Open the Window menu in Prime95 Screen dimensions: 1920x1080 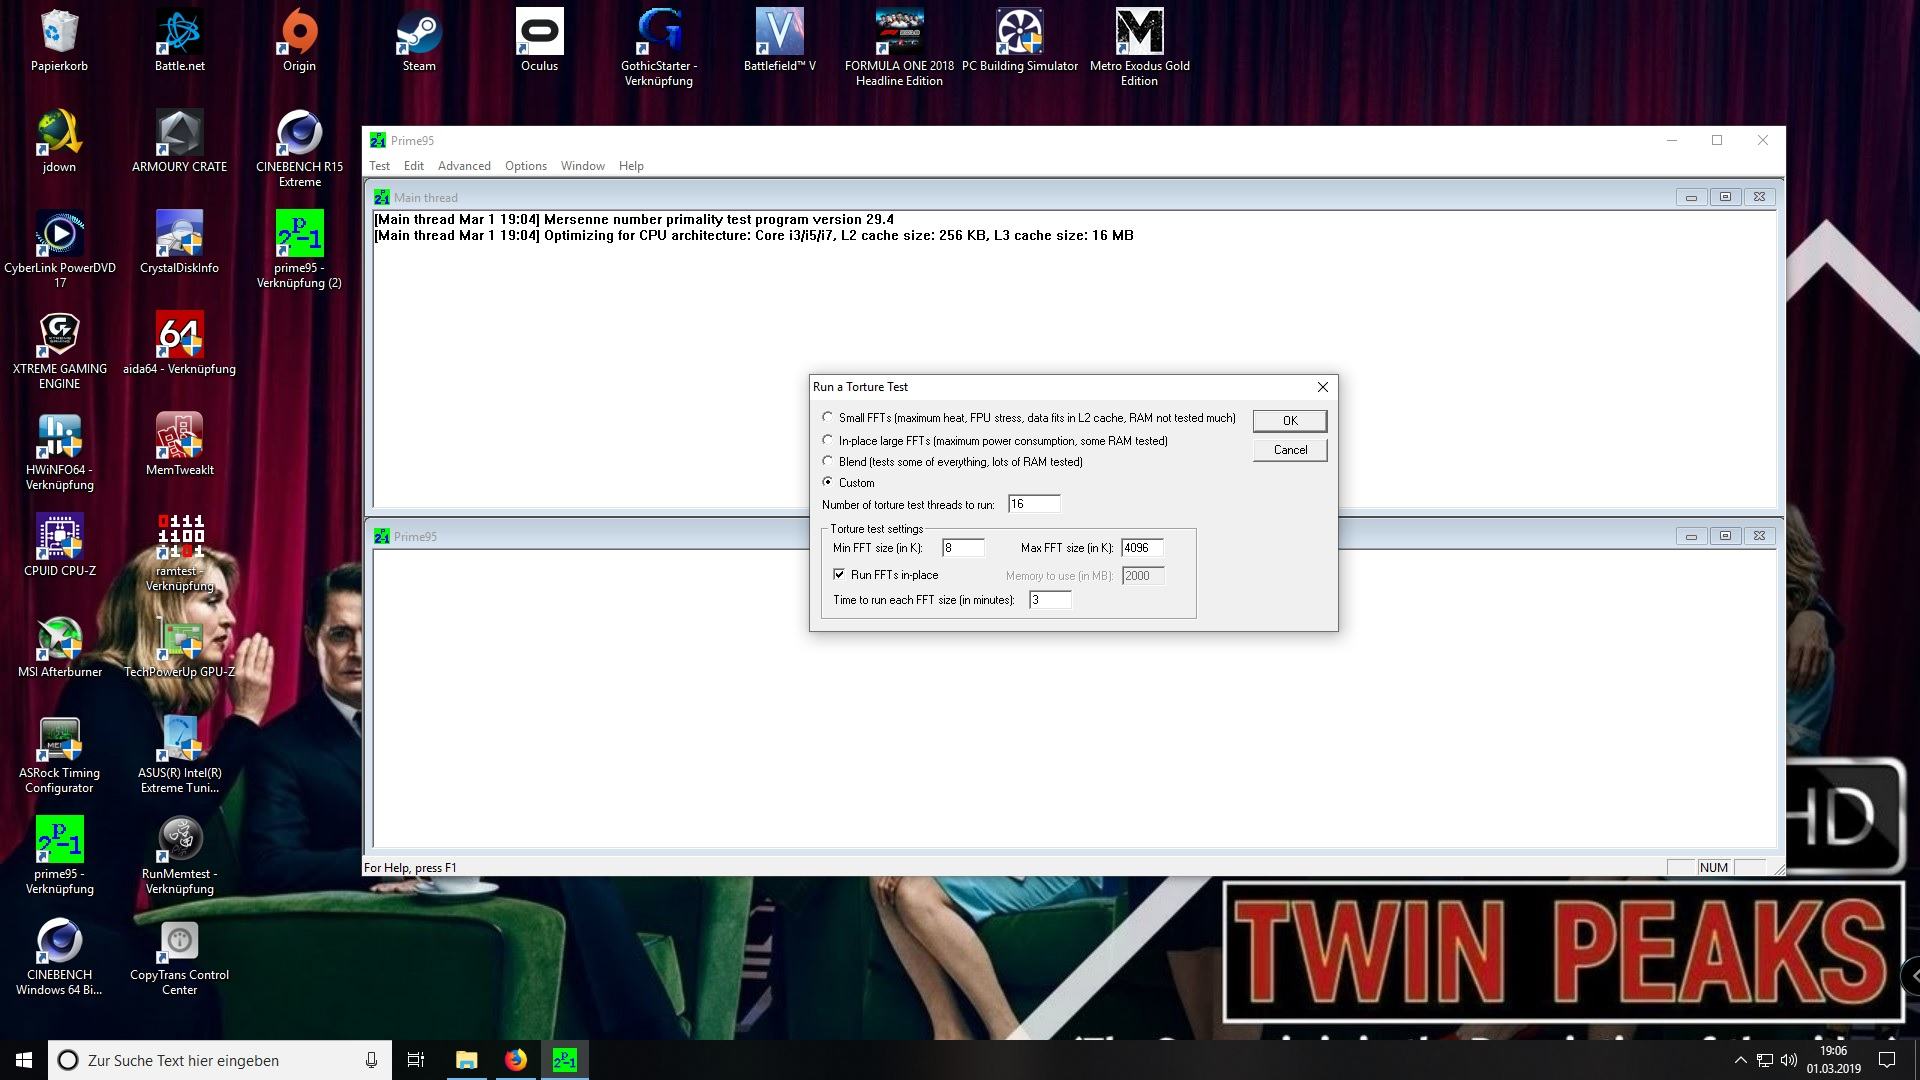tap(583, 166)
